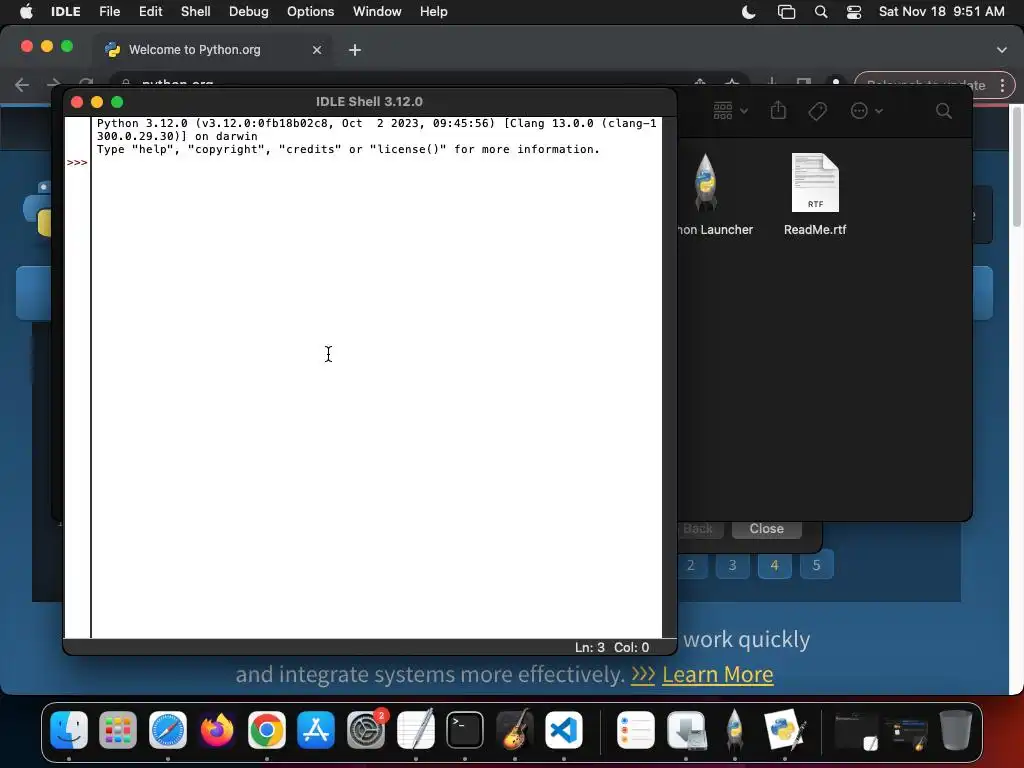Follow the Learn More link
The width and height of the screenshot is (1024, 768).
coord(717,675)
